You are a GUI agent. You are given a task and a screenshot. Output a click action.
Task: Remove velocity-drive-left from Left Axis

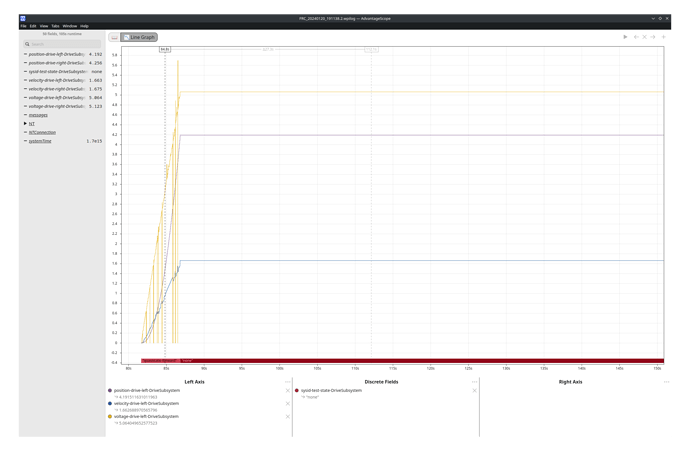tap(288, 404)
